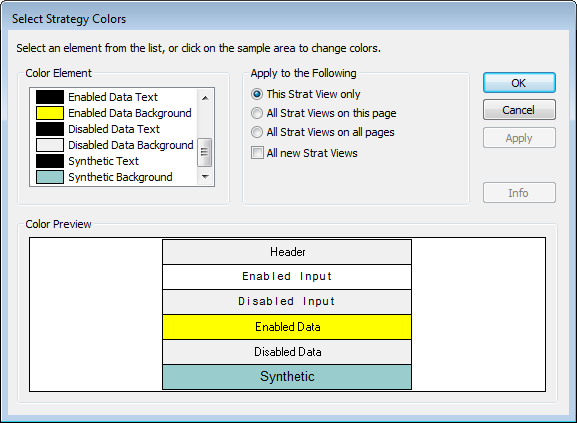Click the Disabled Input preview row
The image size is (577, 423).
pyautogui.click(x=287, y=302)
